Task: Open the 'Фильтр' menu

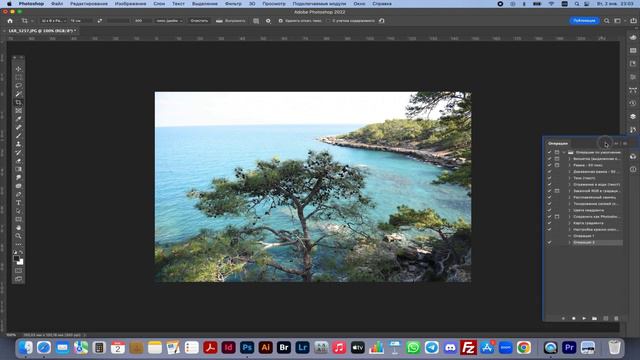Action: click(x=233, y=4)
